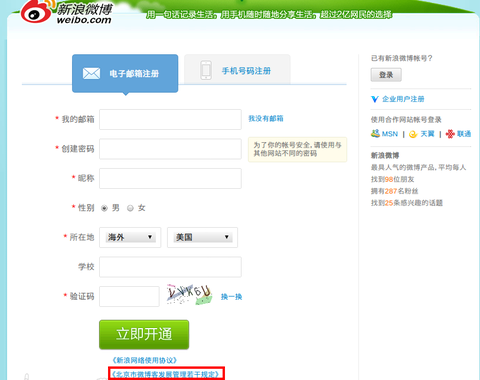Screen dimensions: 480x380
Task: Click the 拥有287名粉丝 text
Action: (395, 191)
